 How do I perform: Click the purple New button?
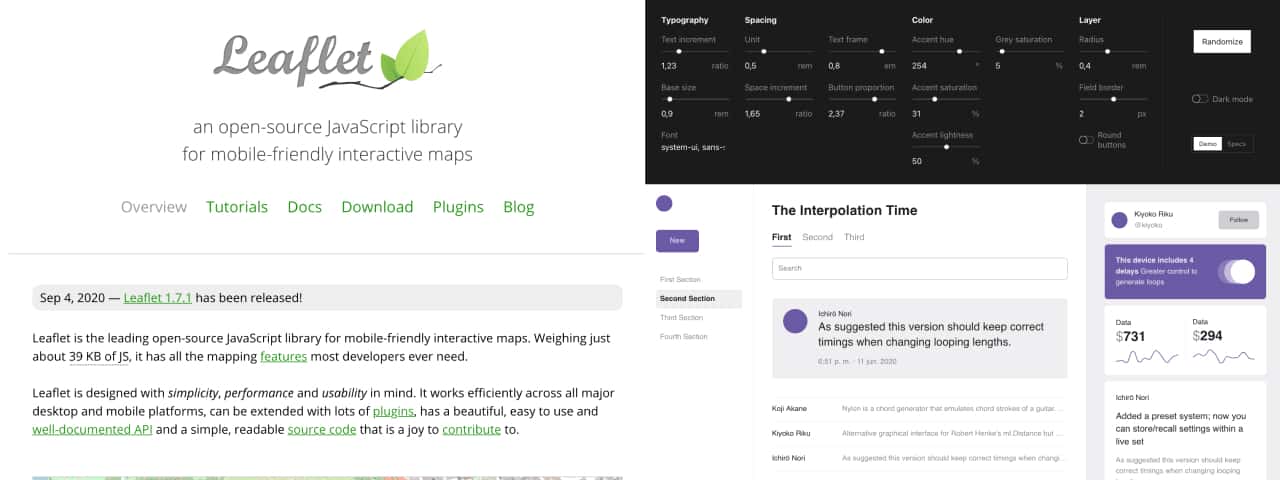677,241
